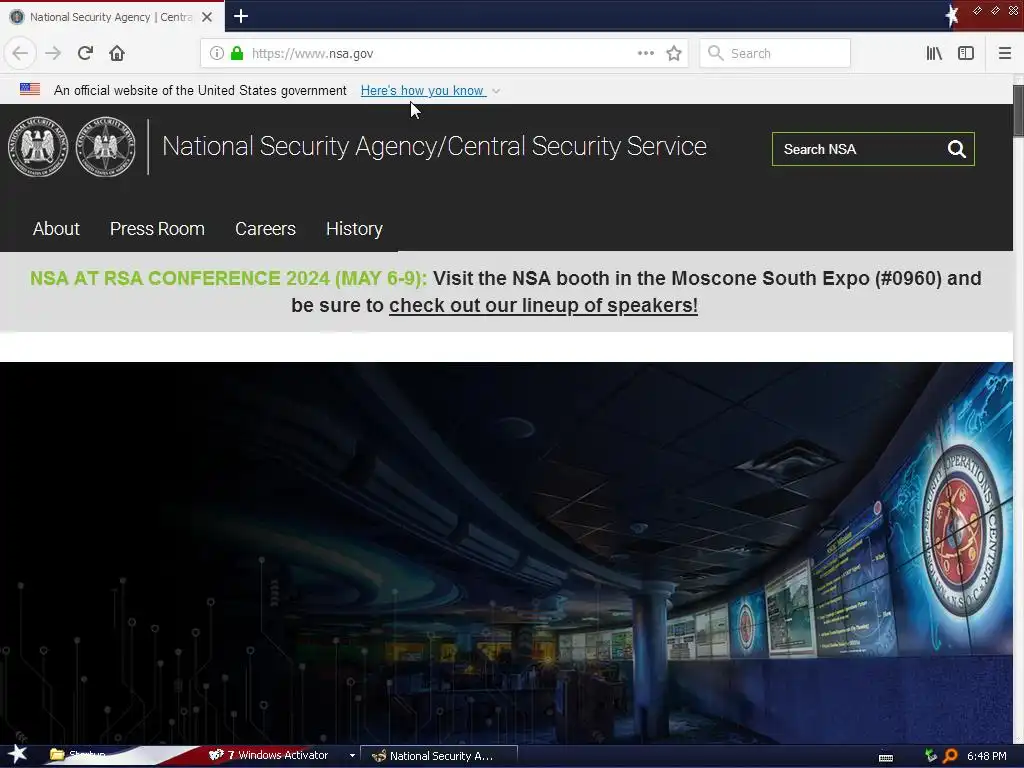Open page actions three-dot menu
This screenshot has width=1024, height=768.
coord(646,53)
